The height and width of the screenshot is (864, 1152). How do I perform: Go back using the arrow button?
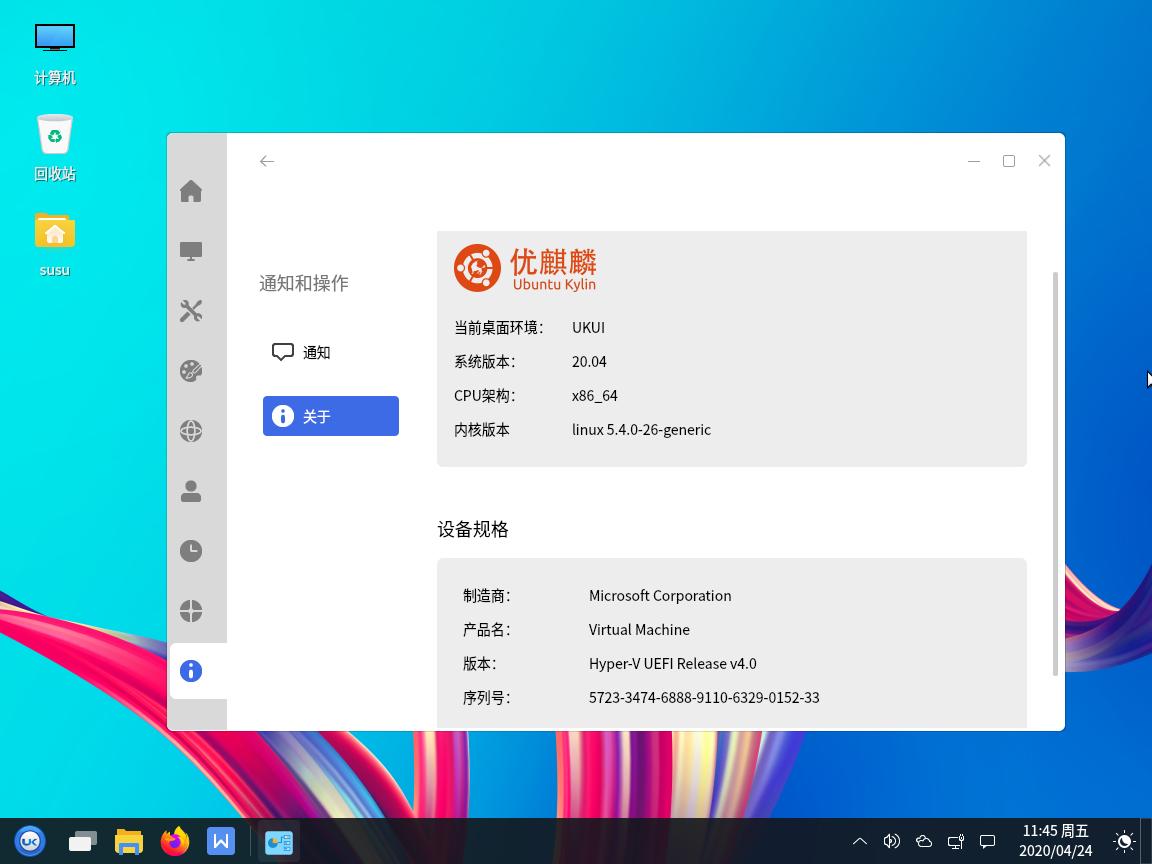coord(267,161)
